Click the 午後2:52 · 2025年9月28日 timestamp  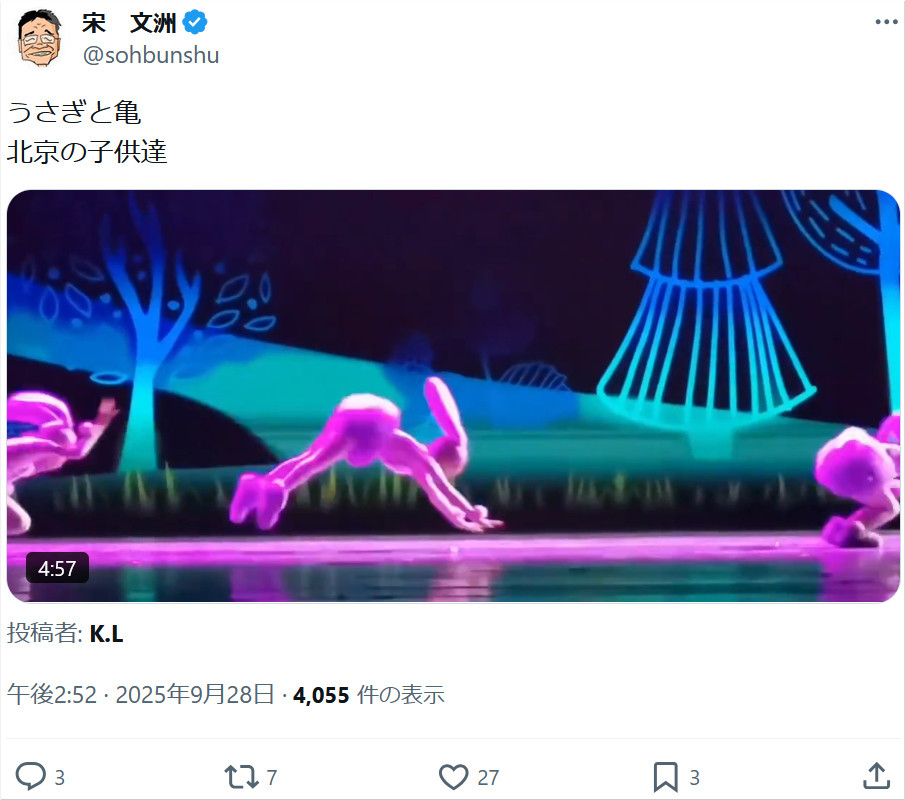tap(140, 694)
